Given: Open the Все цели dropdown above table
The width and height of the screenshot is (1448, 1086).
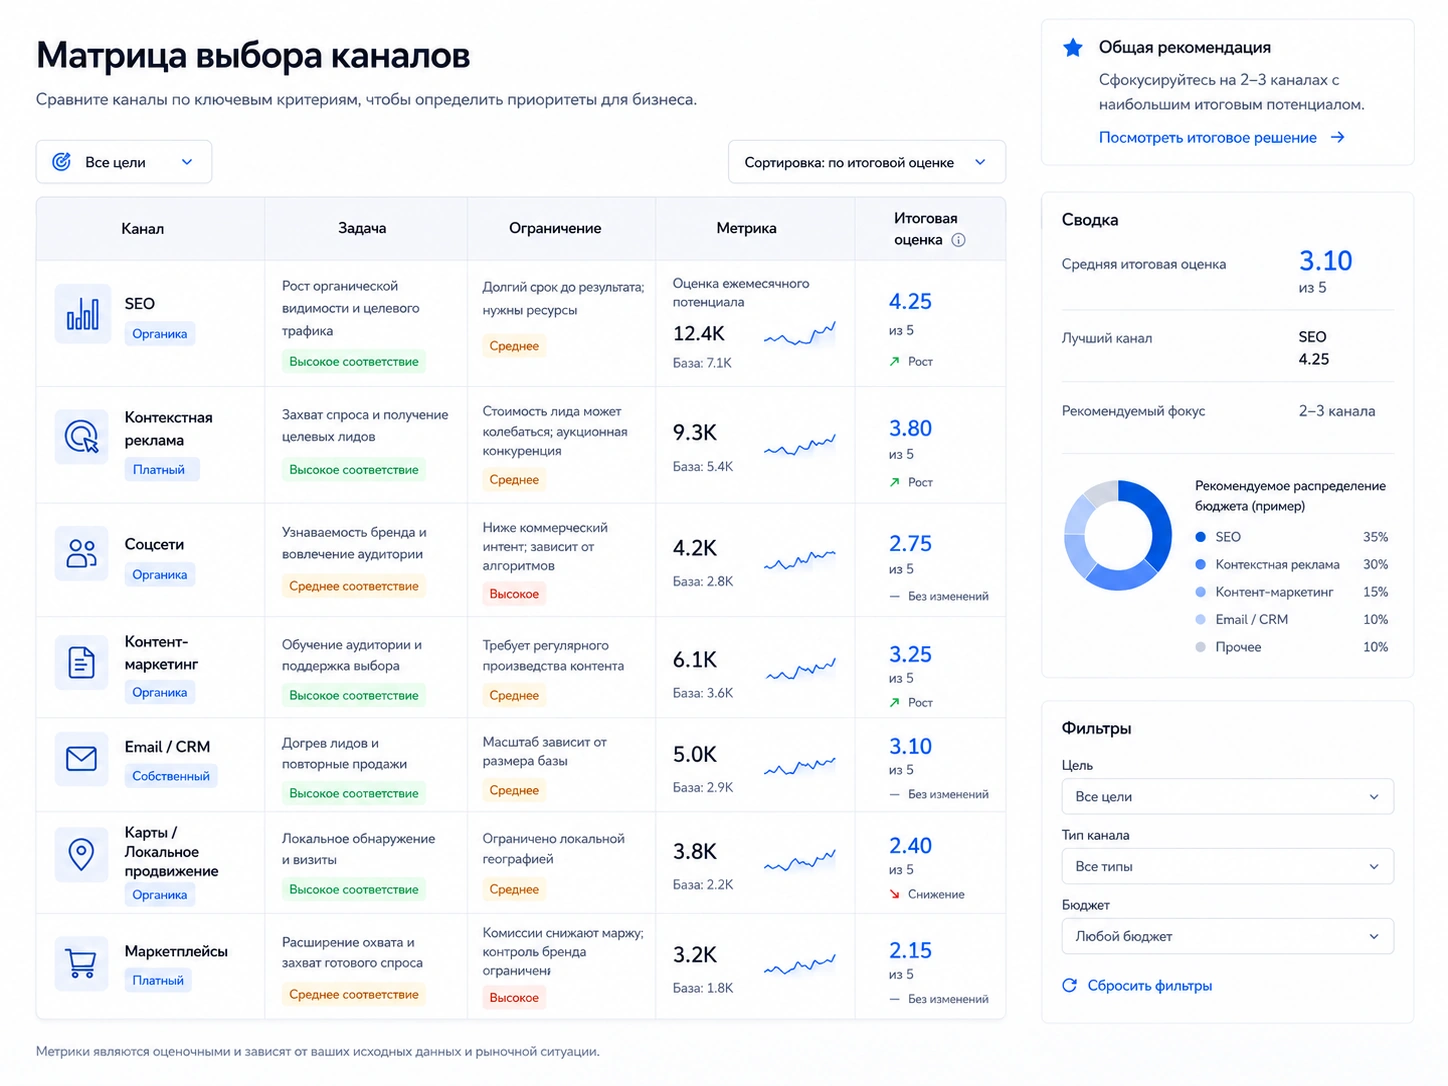Looking at the screenshot, I should click(x=124, y=162).
